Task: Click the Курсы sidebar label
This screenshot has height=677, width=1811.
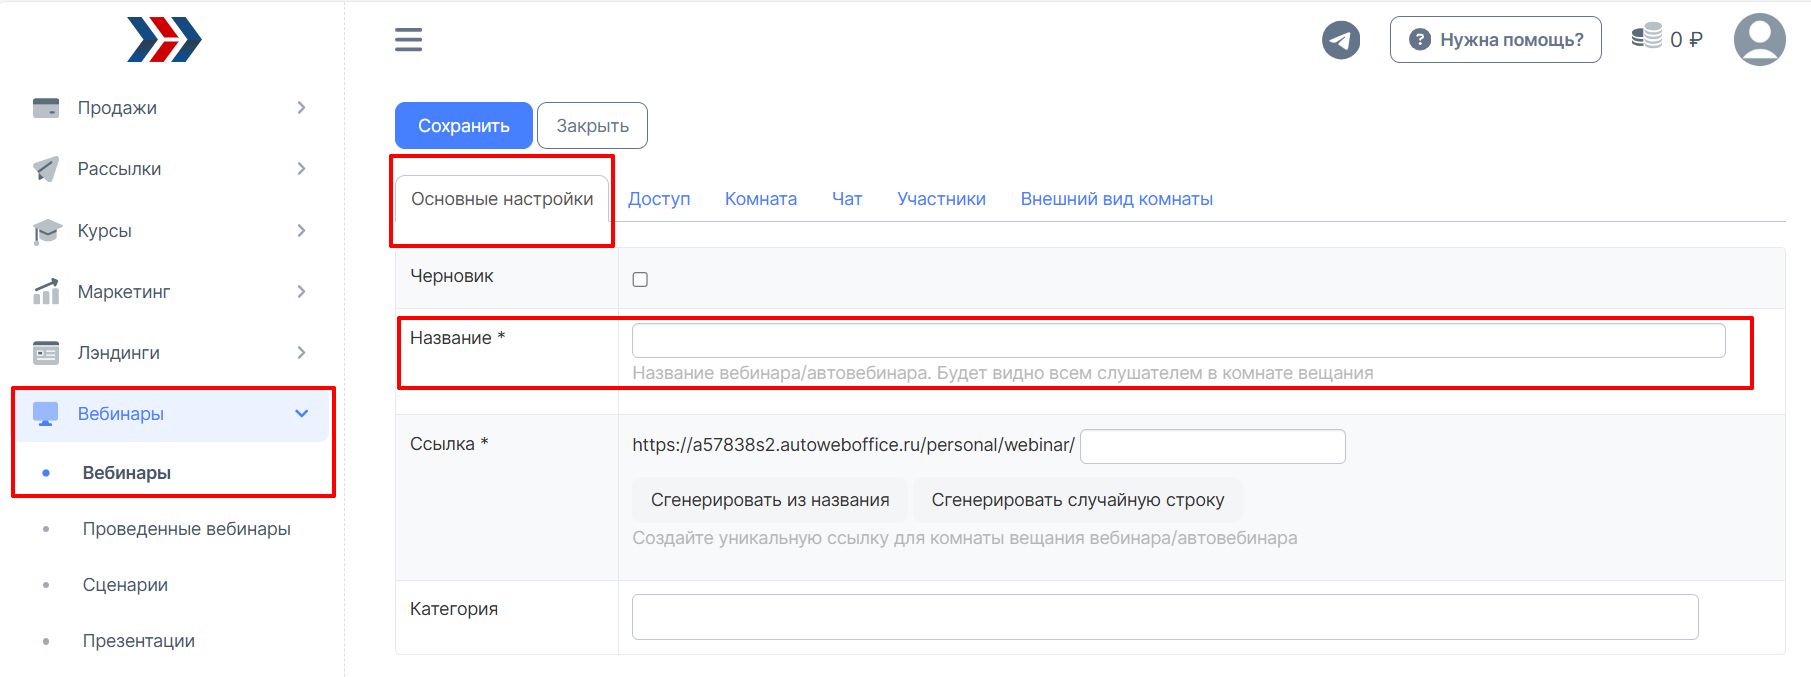Action: point(104,231)
